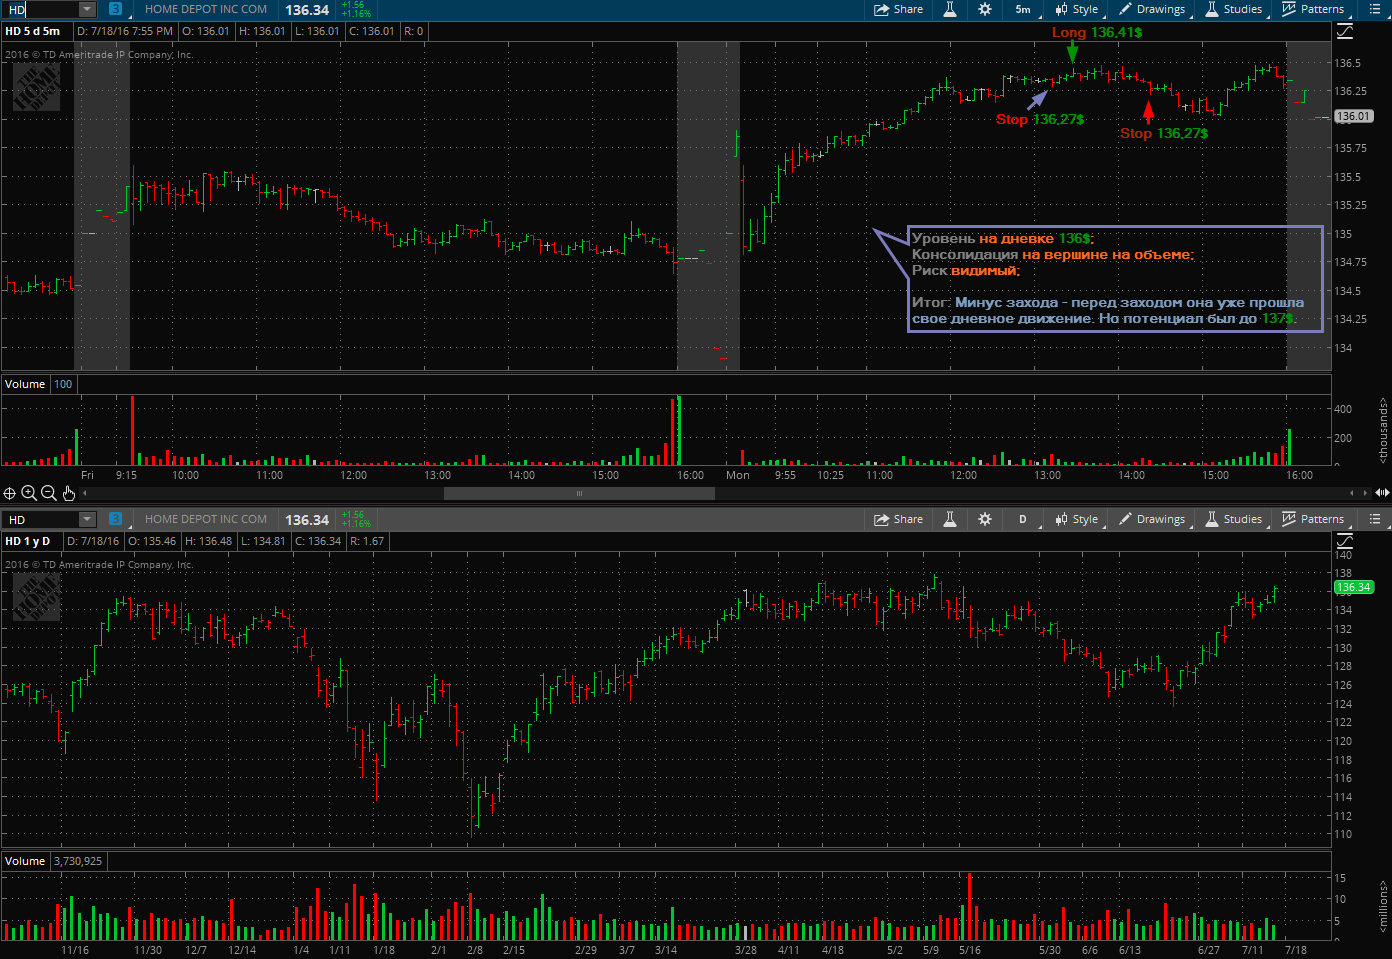
Task: Open Share menu on bottom chart
Action: coord(898,519)
